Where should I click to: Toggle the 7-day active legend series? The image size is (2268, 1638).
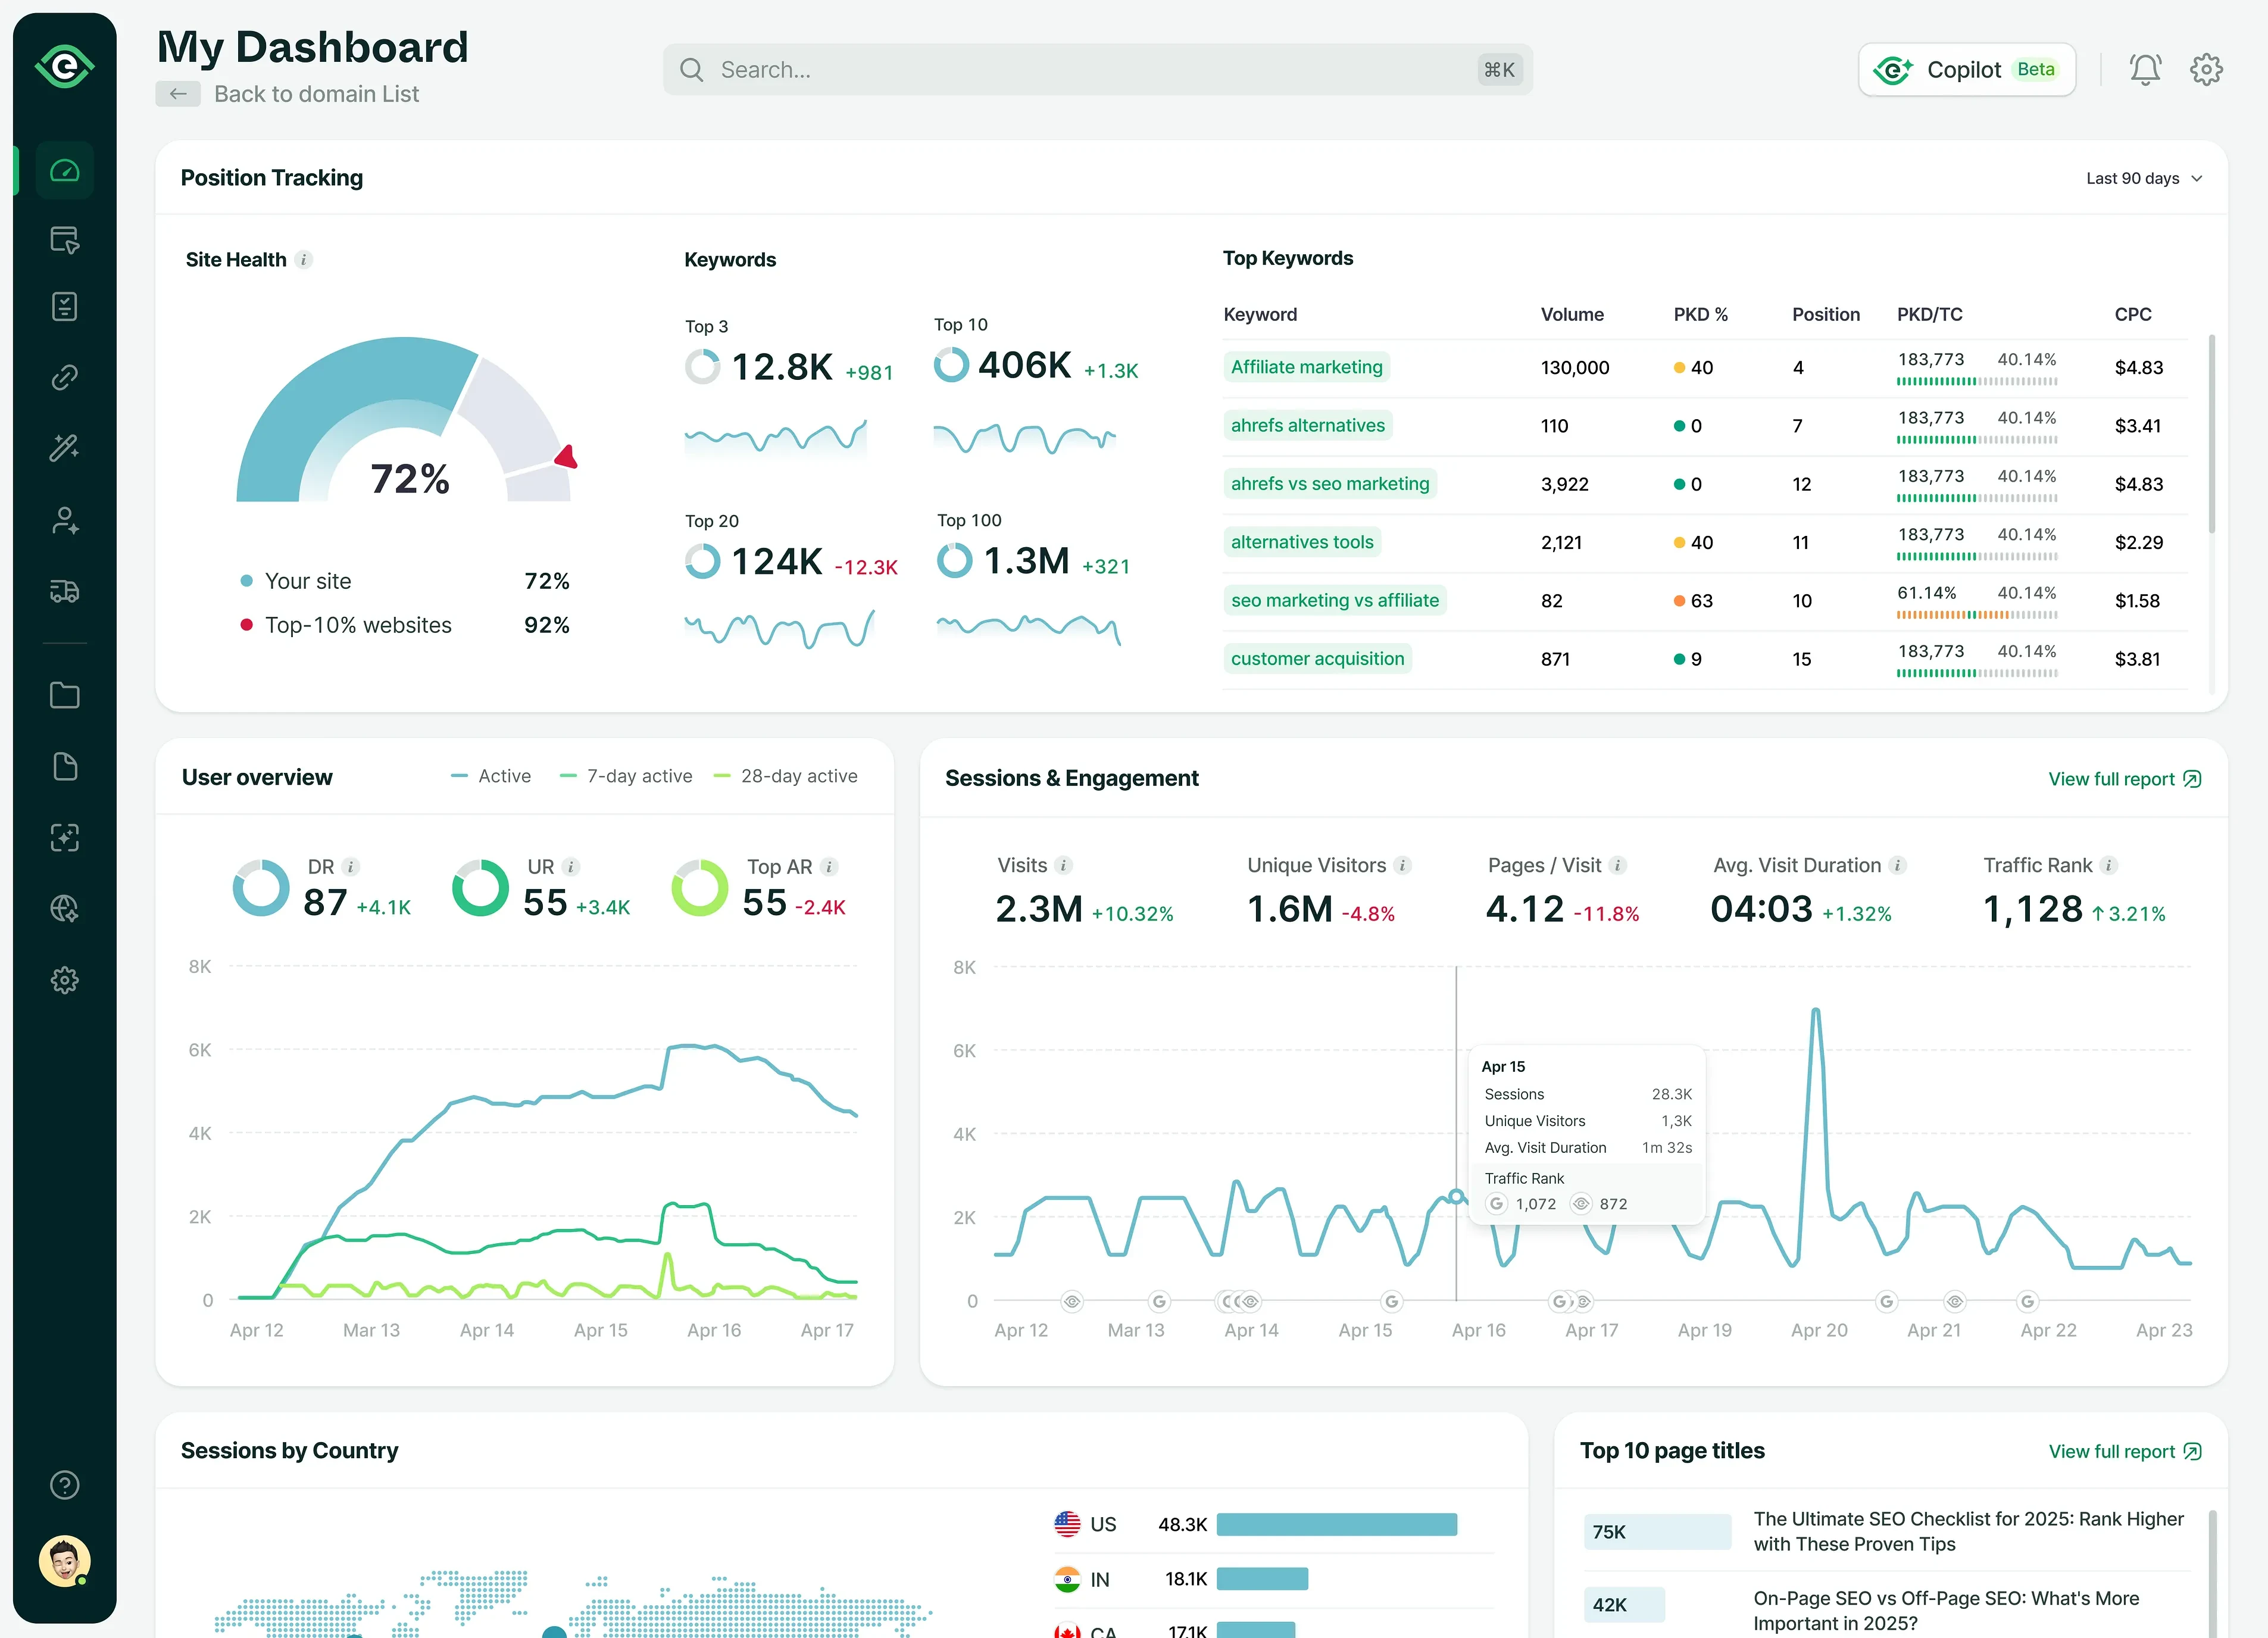(x=626, y=776)
